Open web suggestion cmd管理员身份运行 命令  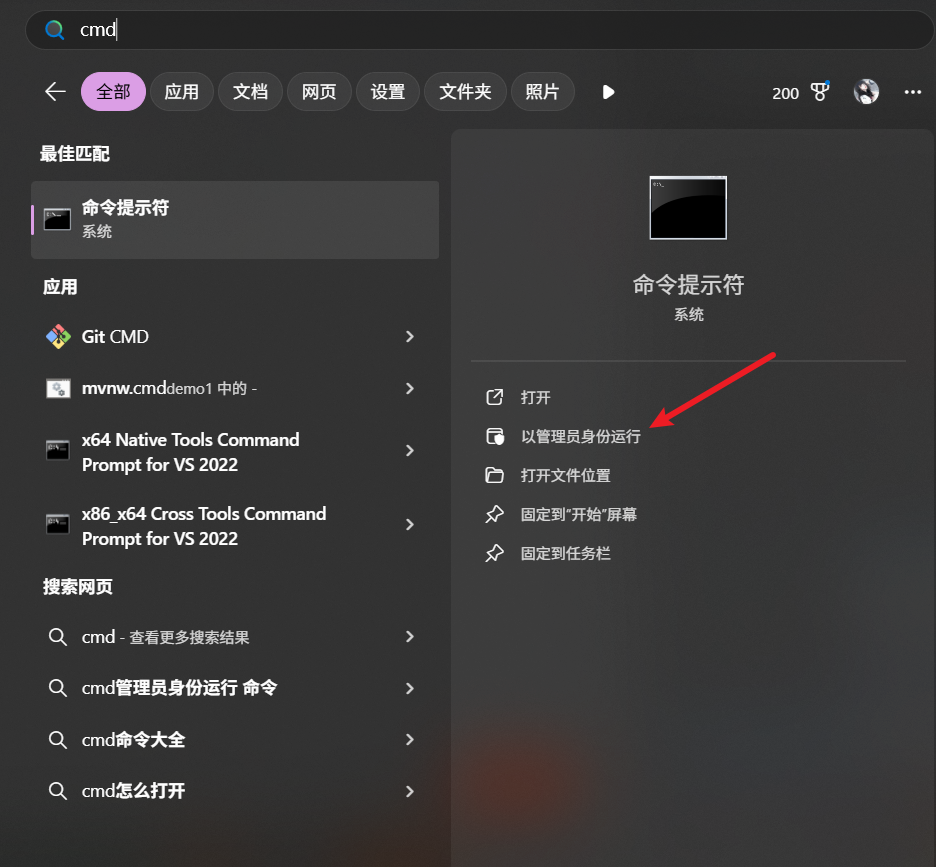coord(235,688)
